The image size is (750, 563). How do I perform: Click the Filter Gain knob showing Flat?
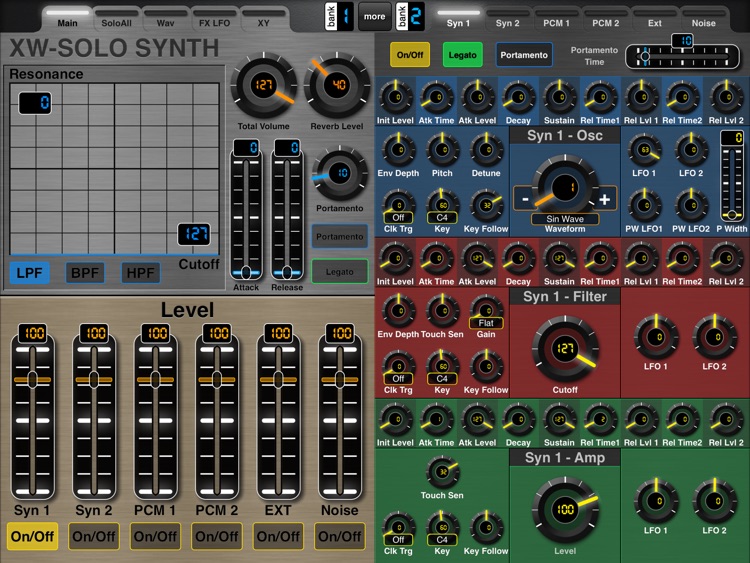486,312
